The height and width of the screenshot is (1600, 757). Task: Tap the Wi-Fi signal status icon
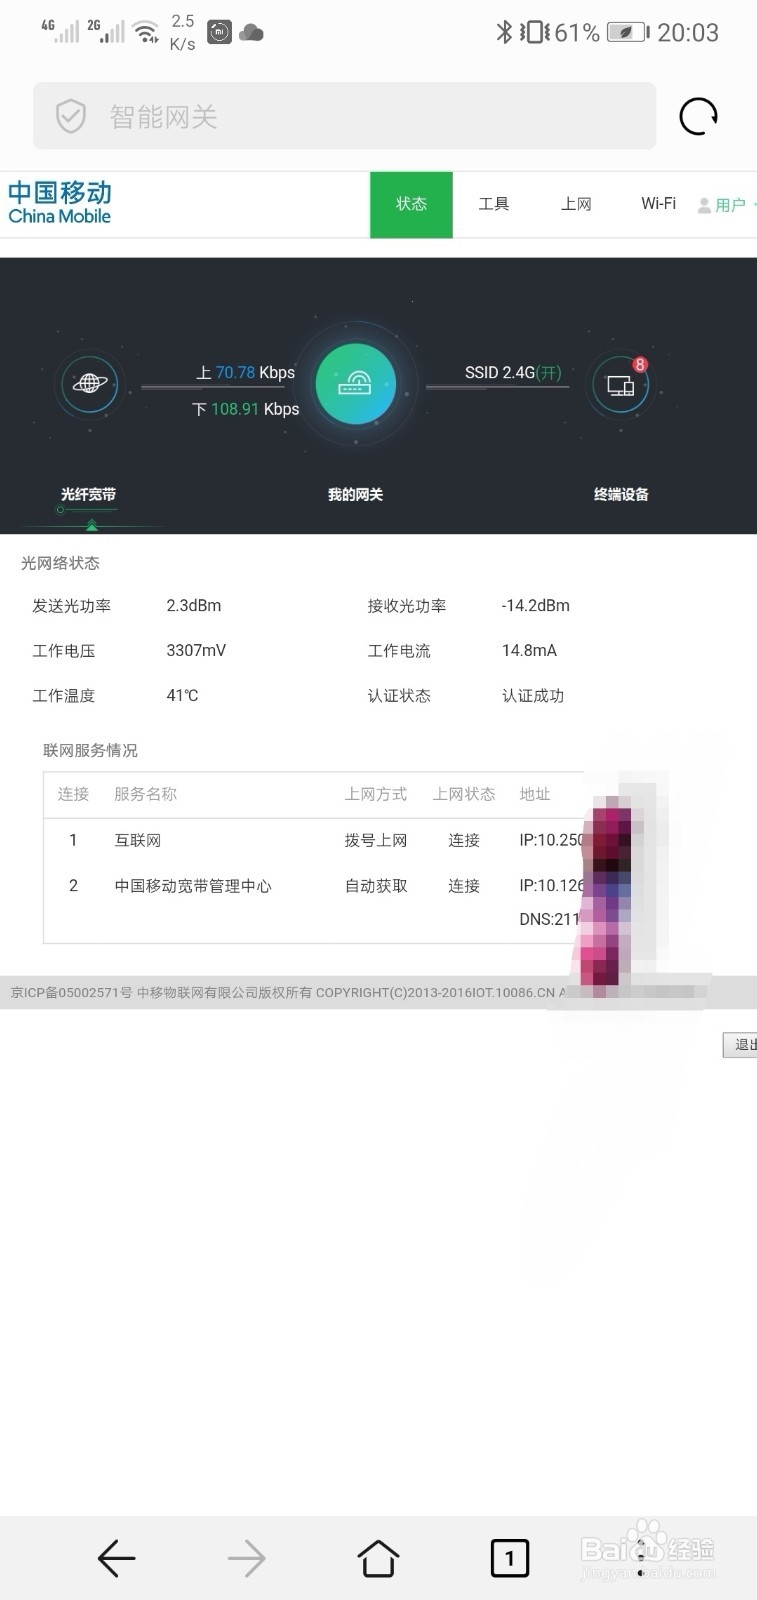click(x=147, y=32)
